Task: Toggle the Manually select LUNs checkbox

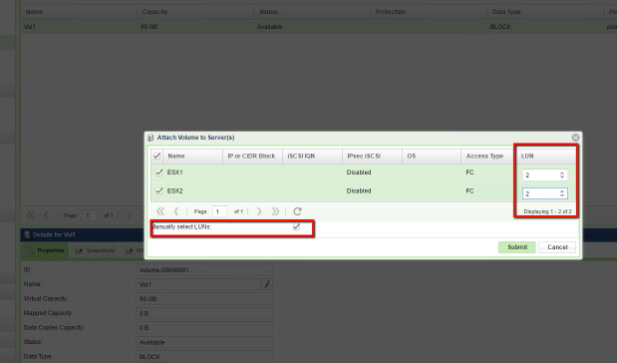Action: pos(297,227)
